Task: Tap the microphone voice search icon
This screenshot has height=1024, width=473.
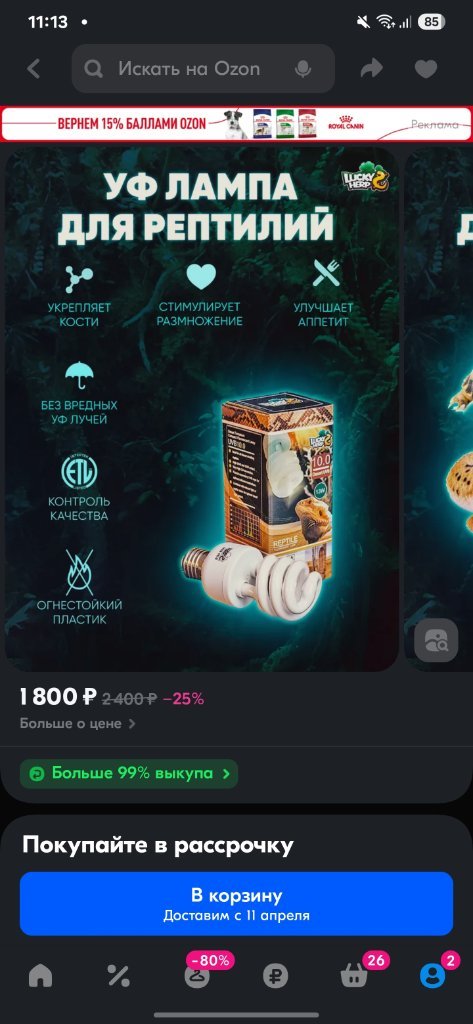Action: 301,69
